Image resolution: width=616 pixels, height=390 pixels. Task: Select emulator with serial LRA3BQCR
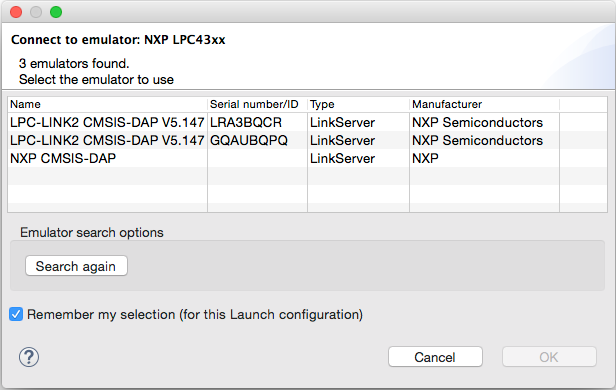(307, 122)
